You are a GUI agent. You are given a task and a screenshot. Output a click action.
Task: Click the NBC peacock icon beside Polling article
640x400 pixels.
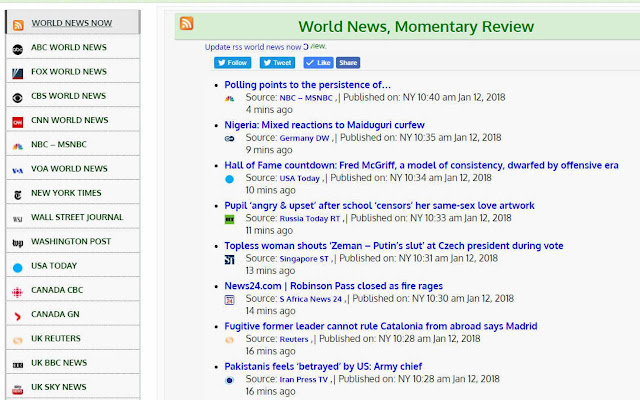point(229,98)
